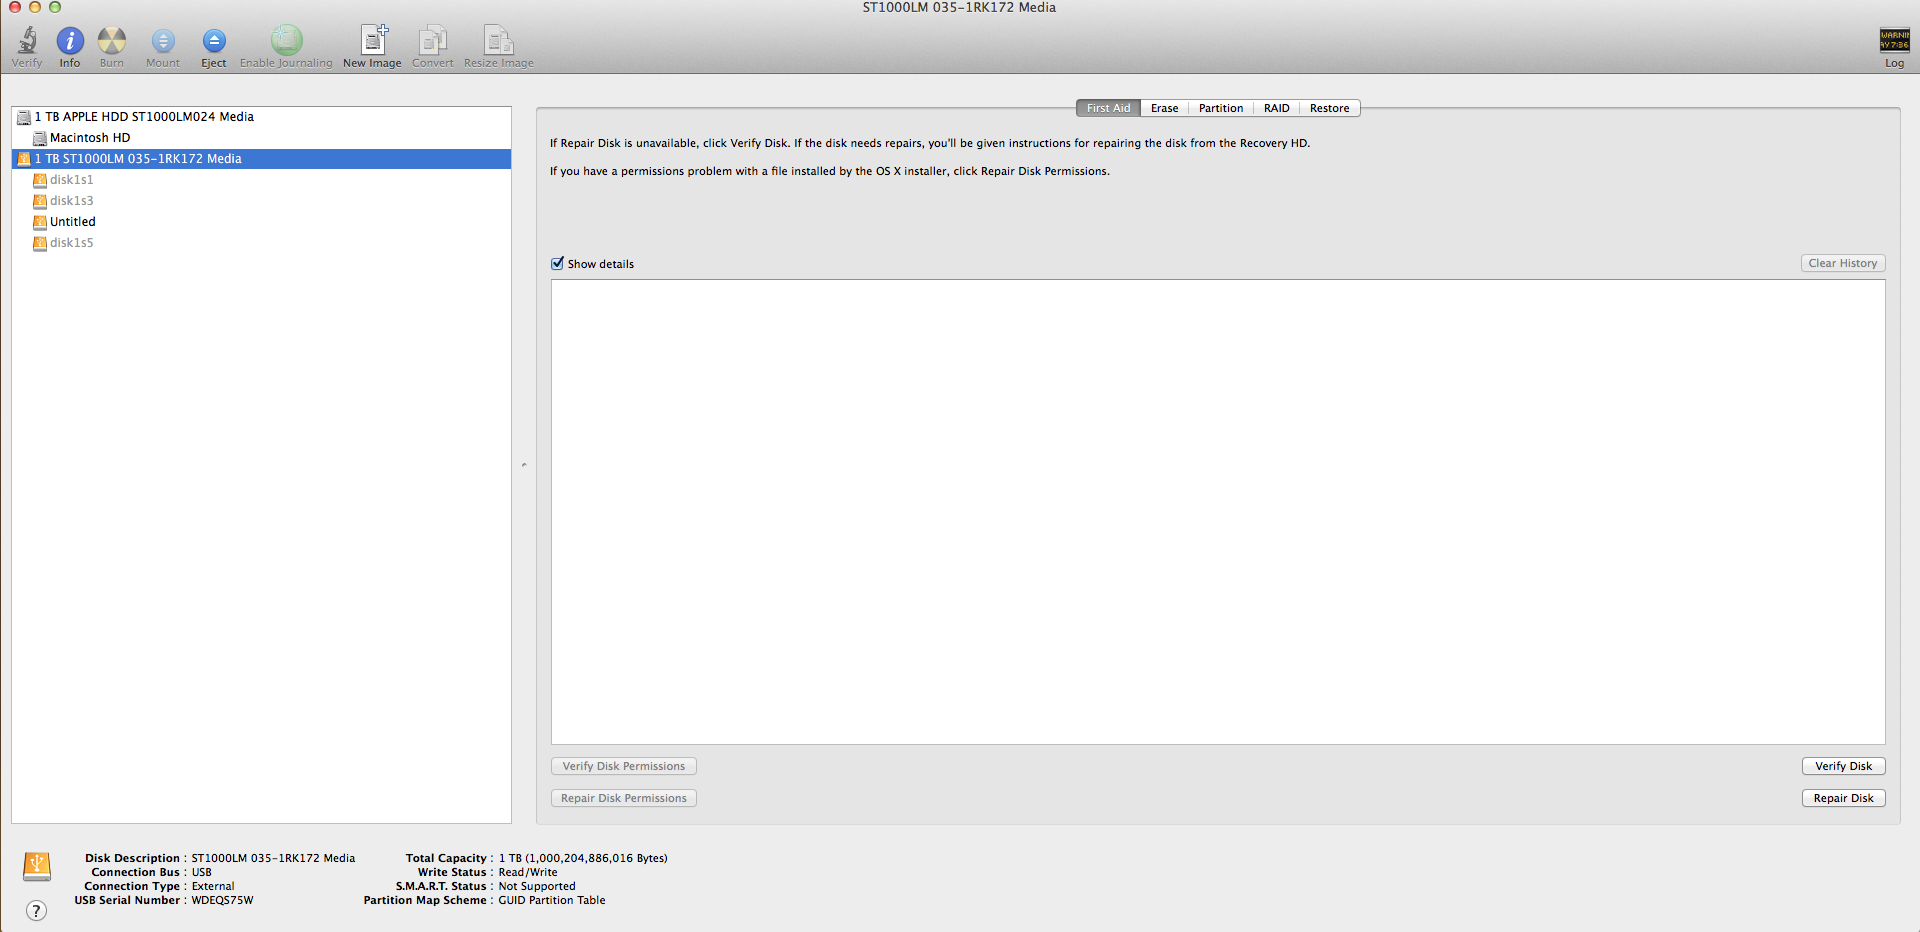
Task: Select the disk1s1 partition row
Action: (x=262, y=180)
